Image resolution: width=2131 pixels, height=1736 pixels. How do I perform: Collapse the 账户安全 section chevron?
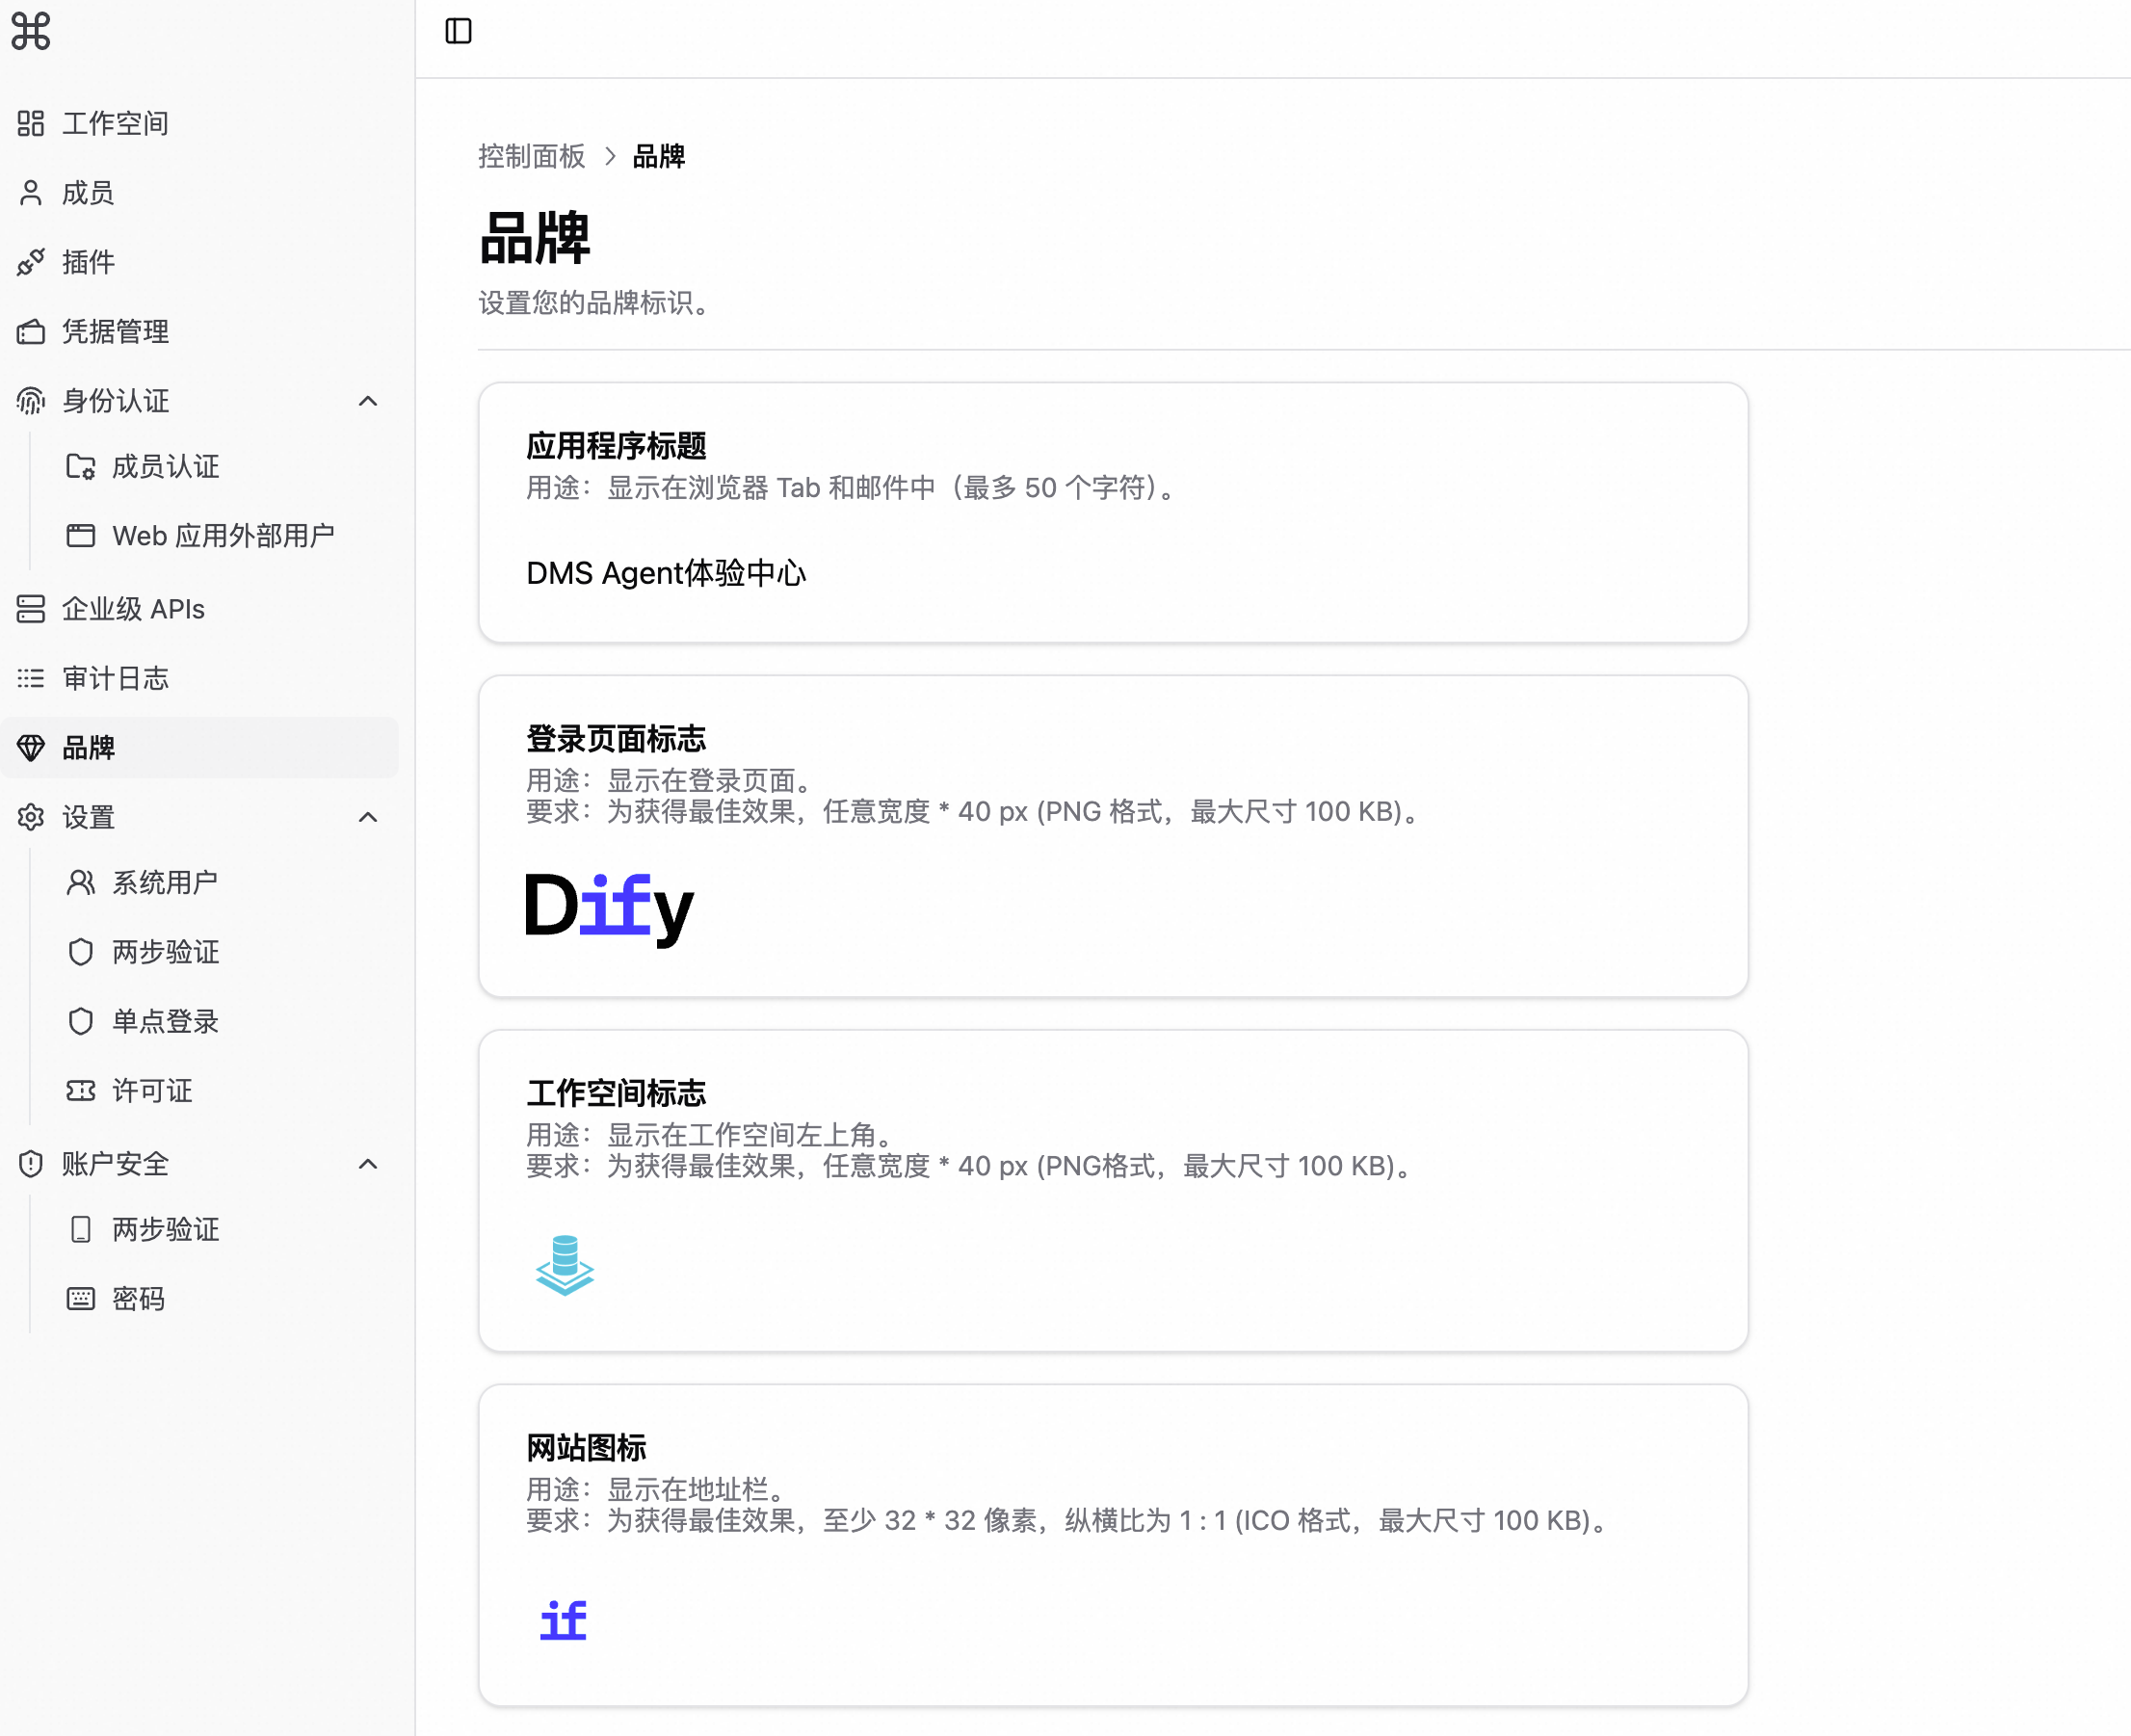pyautogui.click(x=368, y=1164)
